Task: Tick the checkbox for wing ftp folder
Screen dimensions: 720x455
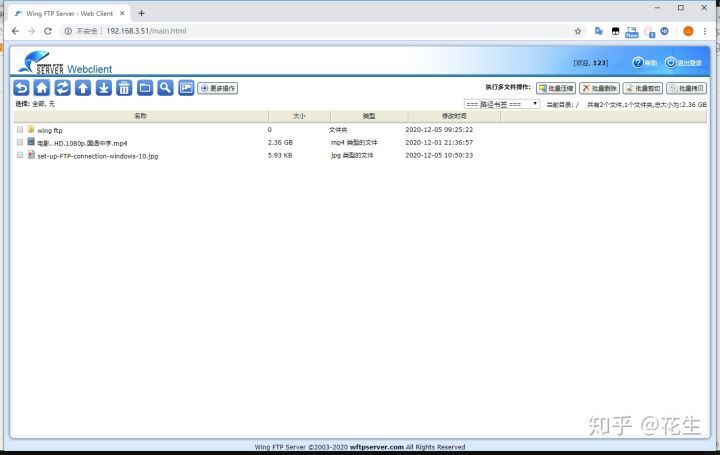Action: 20,129
